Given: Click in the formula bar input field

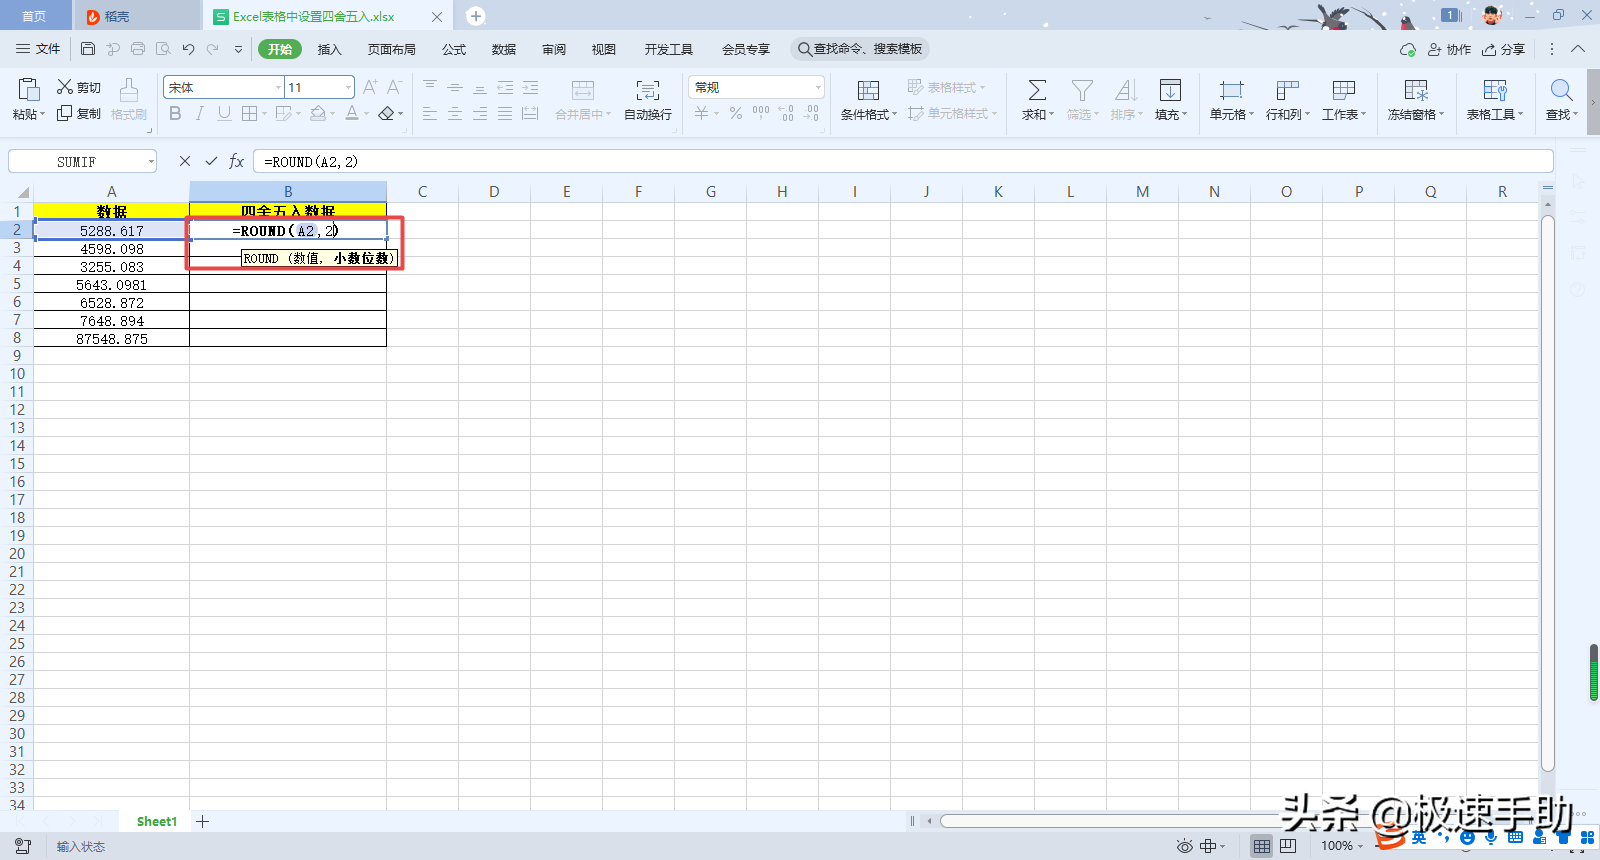Looking at the screenshot, I should [x=903, y=161].
